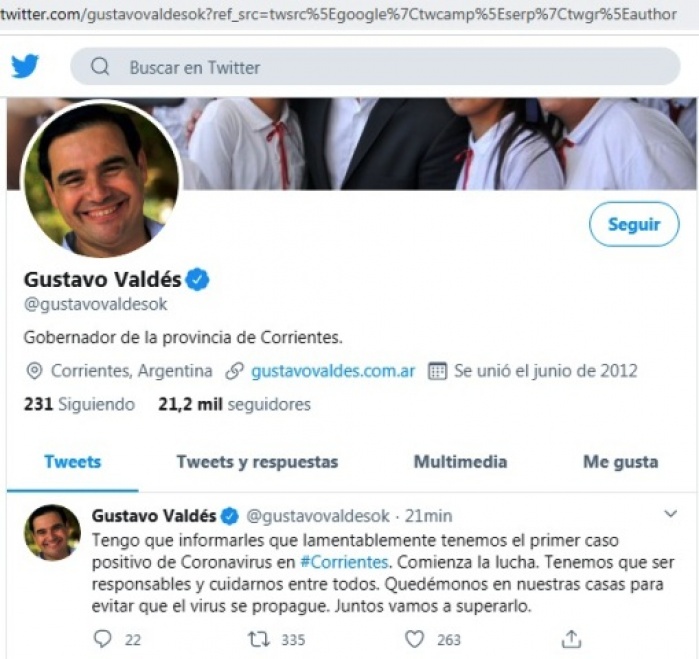Open the large profile photo
Viewport: 699px width, 659px height.
click(x=102, y=179)
